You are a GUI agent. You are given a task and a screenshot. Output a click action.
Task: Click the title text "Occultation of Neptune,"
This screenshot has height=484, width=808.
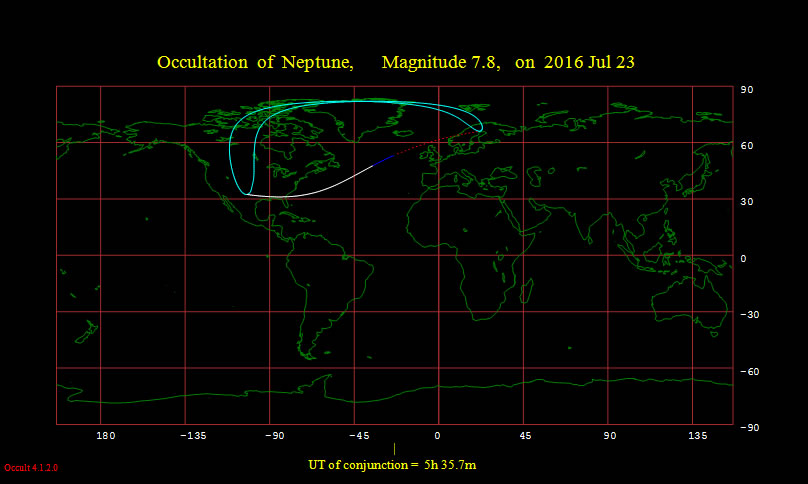point(255,62)
